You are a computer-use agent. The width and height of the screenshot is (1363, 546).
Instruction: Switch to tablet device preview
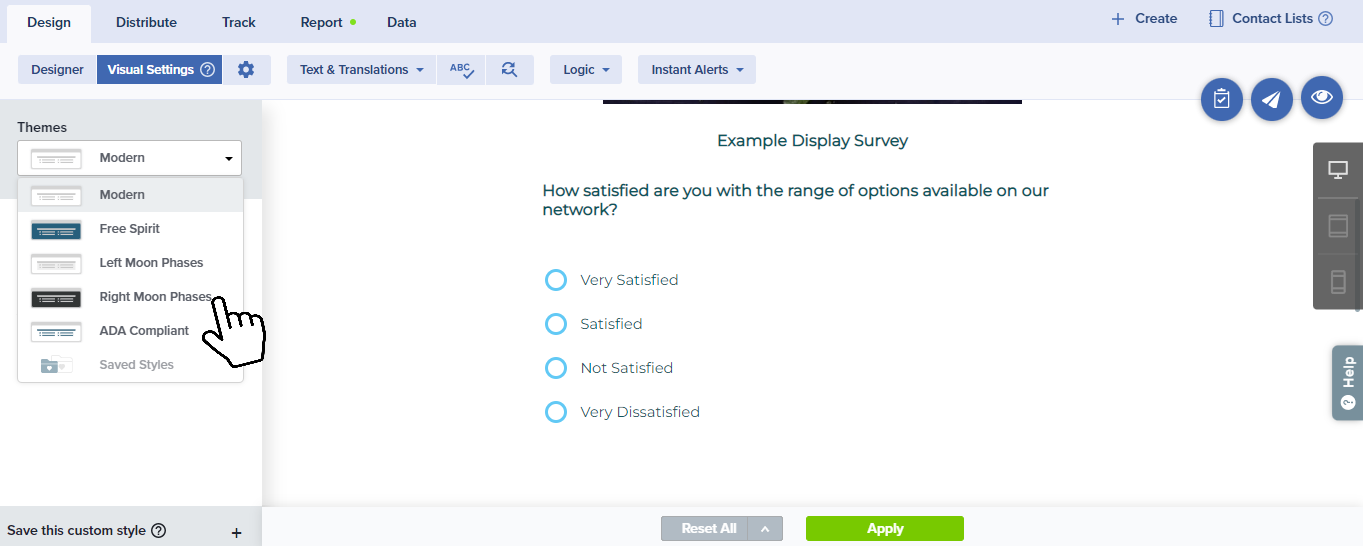1338,226
